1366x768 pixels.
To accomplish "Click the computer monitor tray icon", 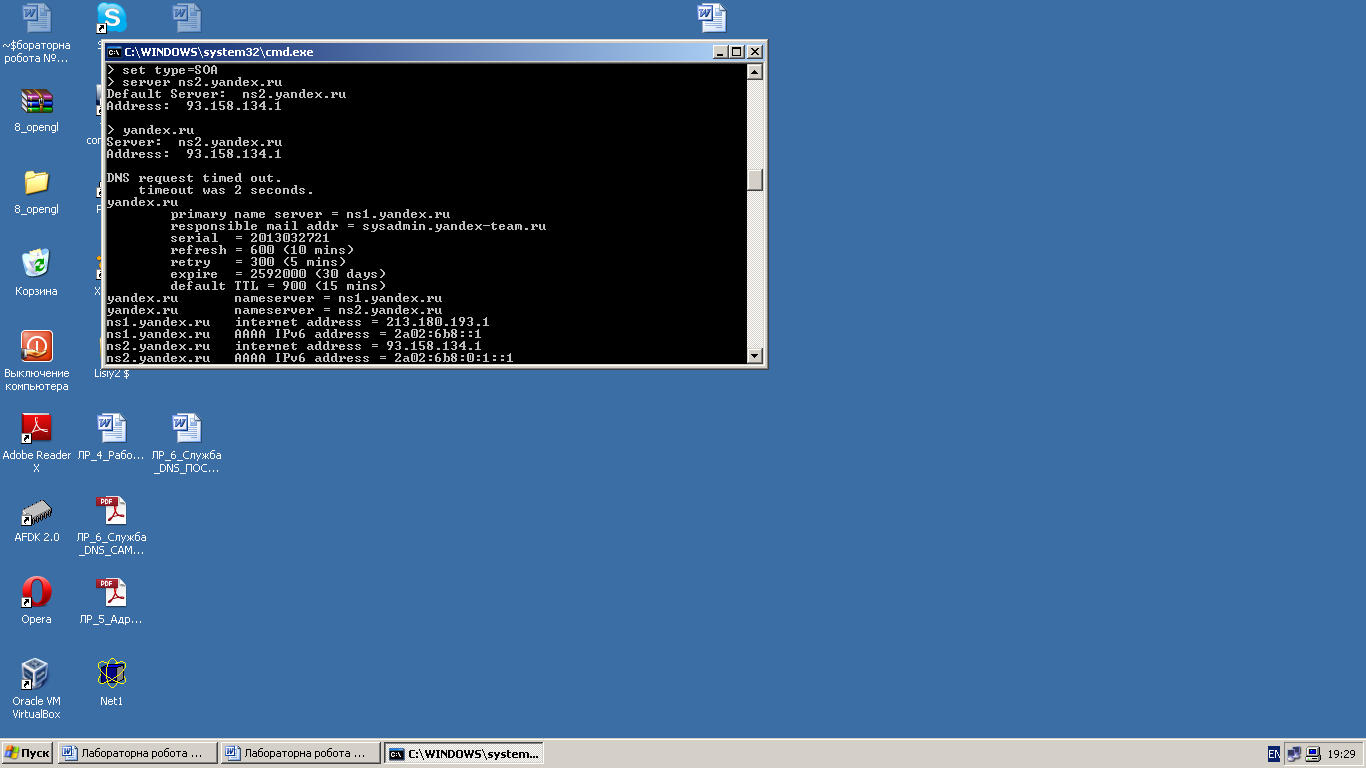I will (1313, 754).
